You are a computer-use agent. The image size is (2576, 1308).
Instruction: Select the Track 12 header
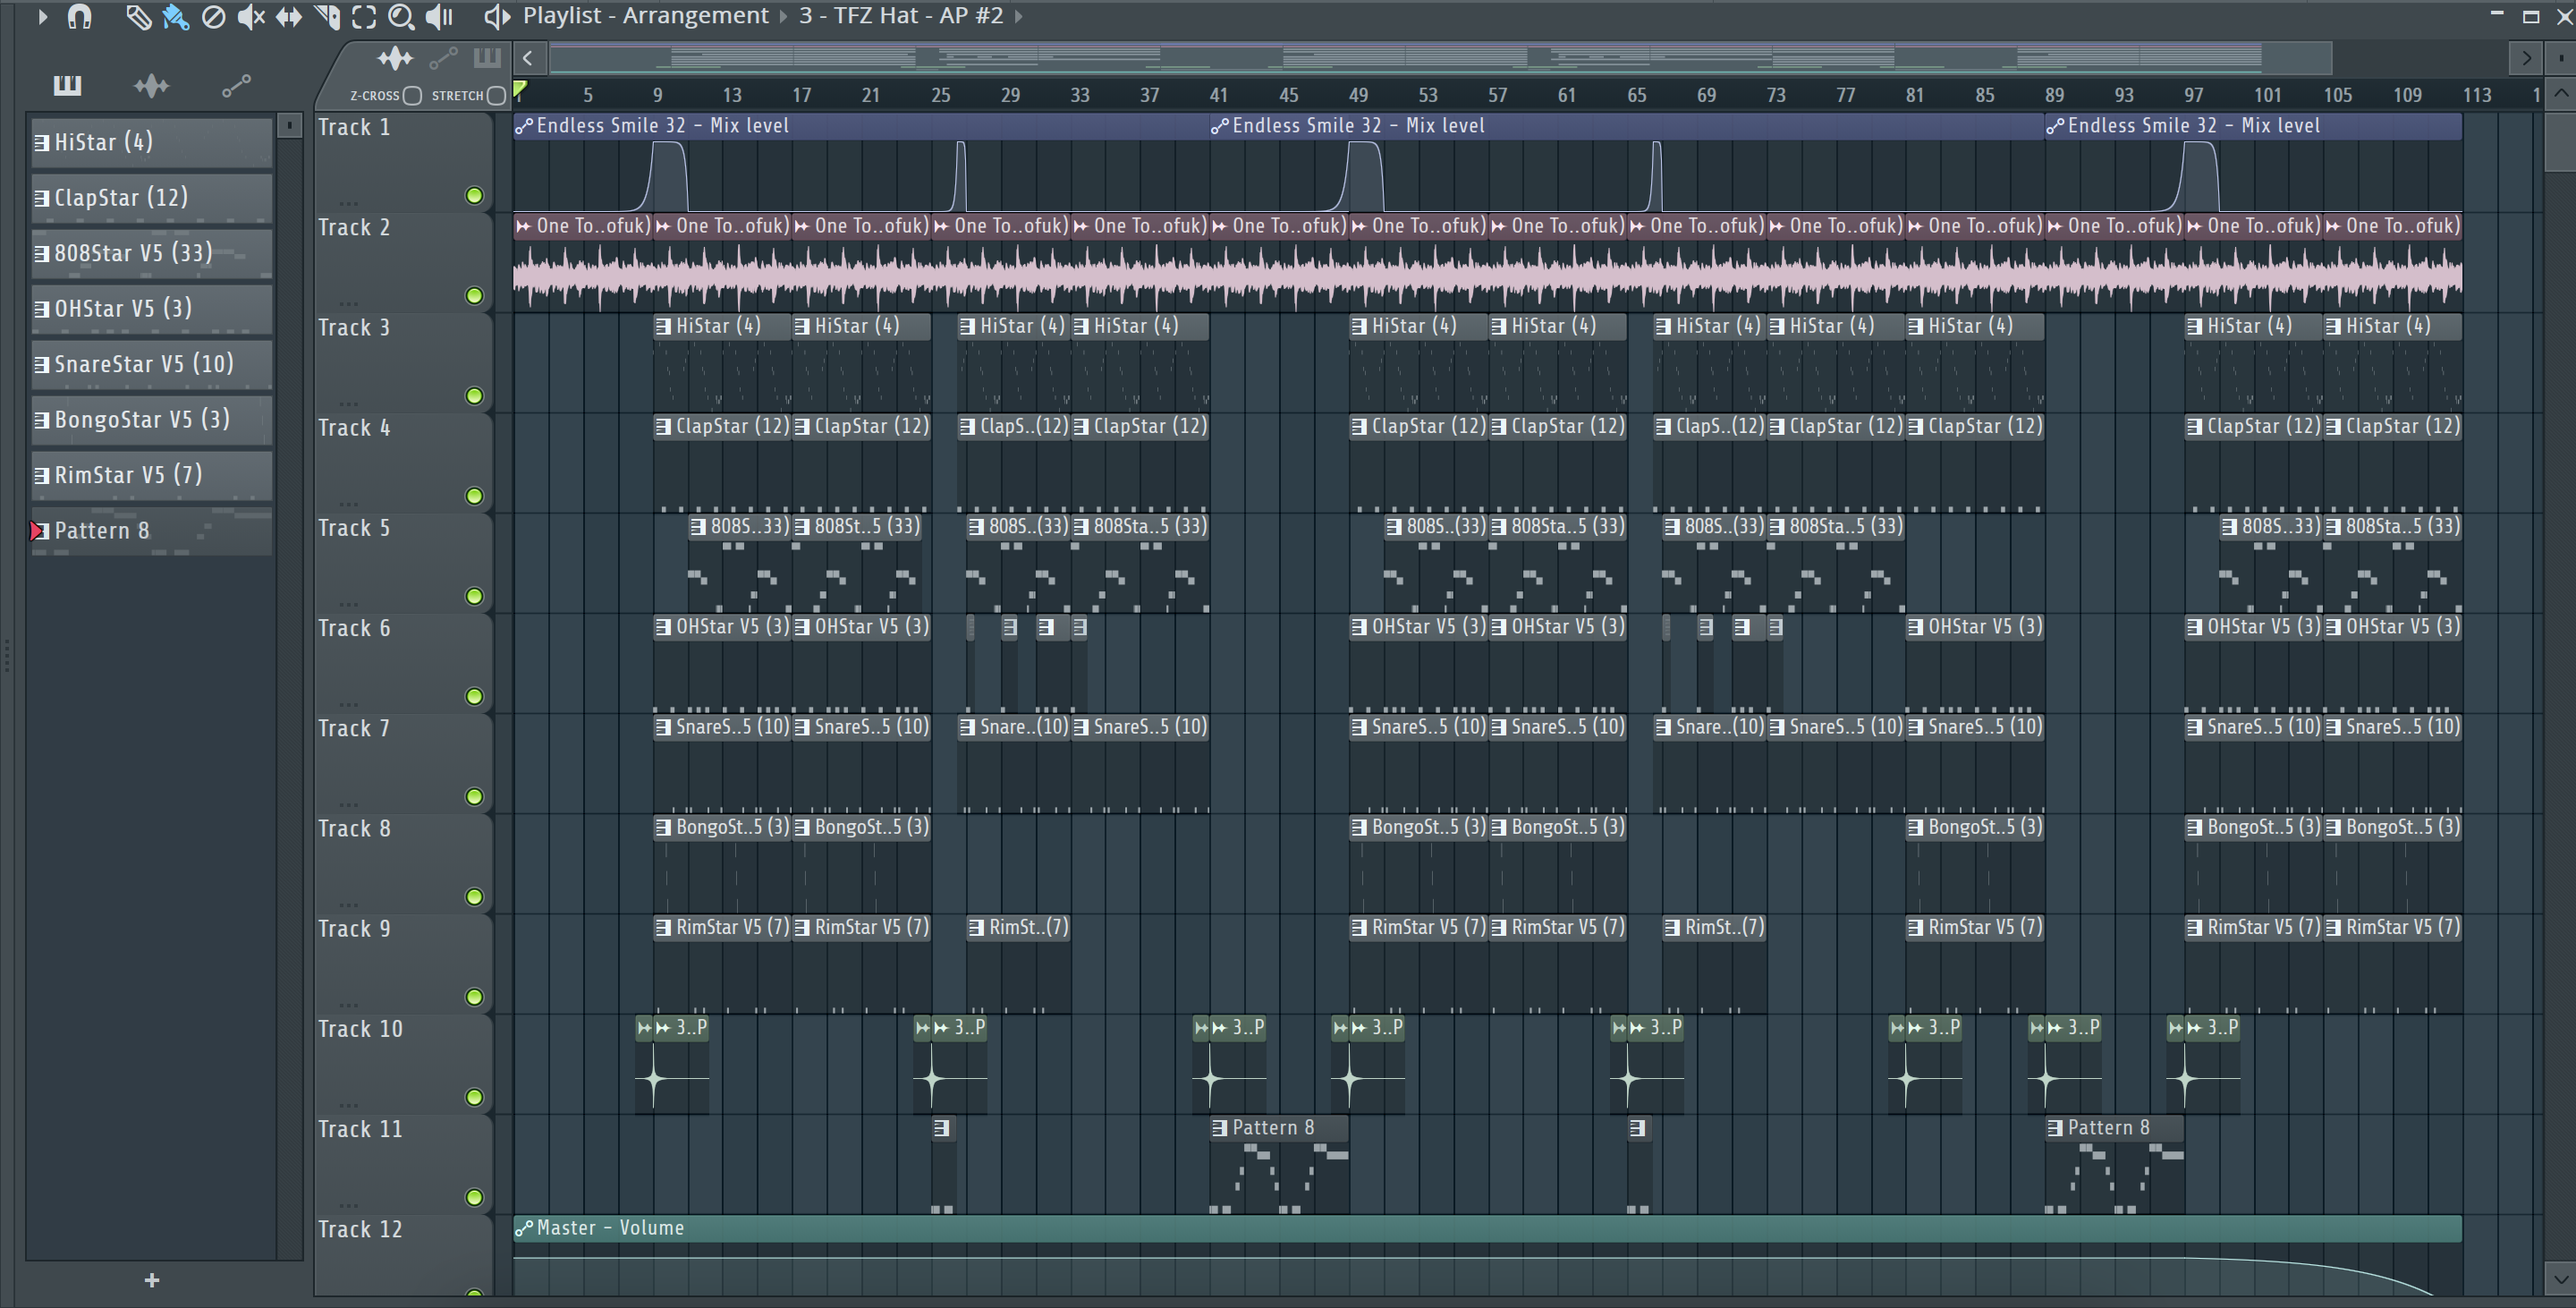[403, 1256]
